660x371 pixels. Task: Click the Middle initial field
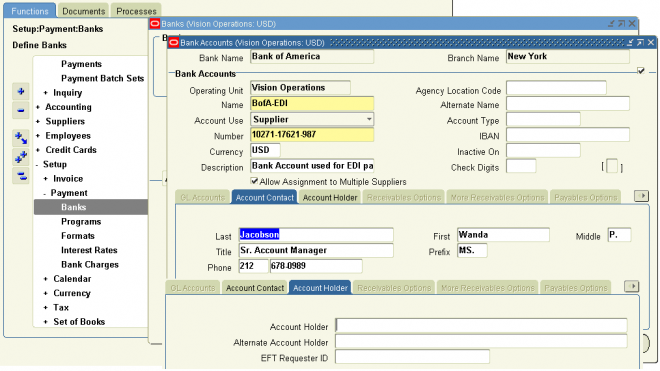[620, 235]
